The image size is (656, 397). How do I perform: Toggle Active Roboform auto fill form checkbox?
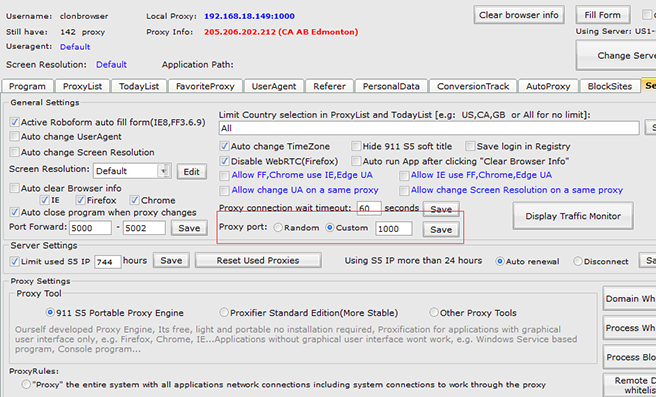tap(15, 122)
